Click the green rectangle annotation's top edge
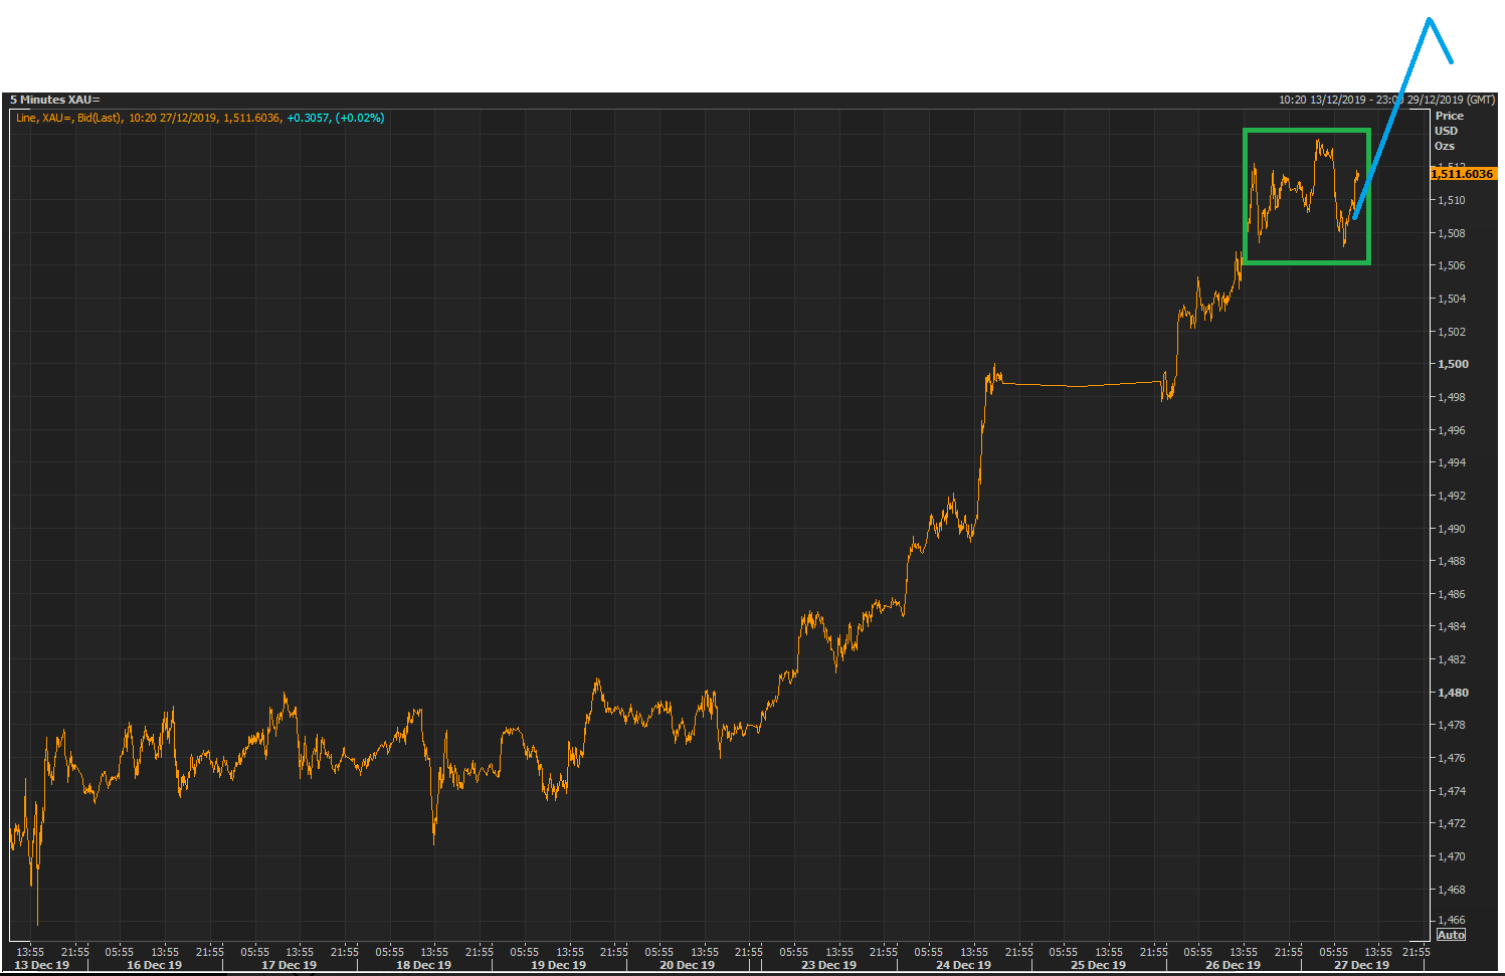Image resolution: width=1505 pixels, height=976 pixels. coord(1306,130)
